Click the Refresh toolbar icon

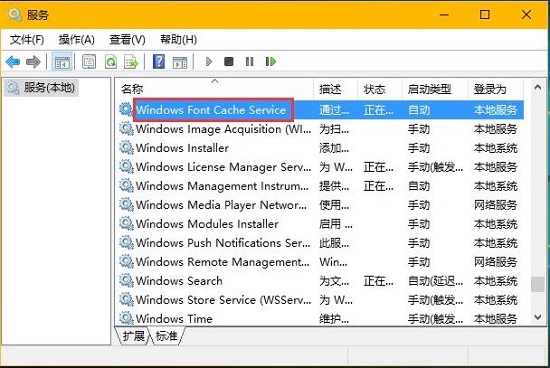point(111,62)
